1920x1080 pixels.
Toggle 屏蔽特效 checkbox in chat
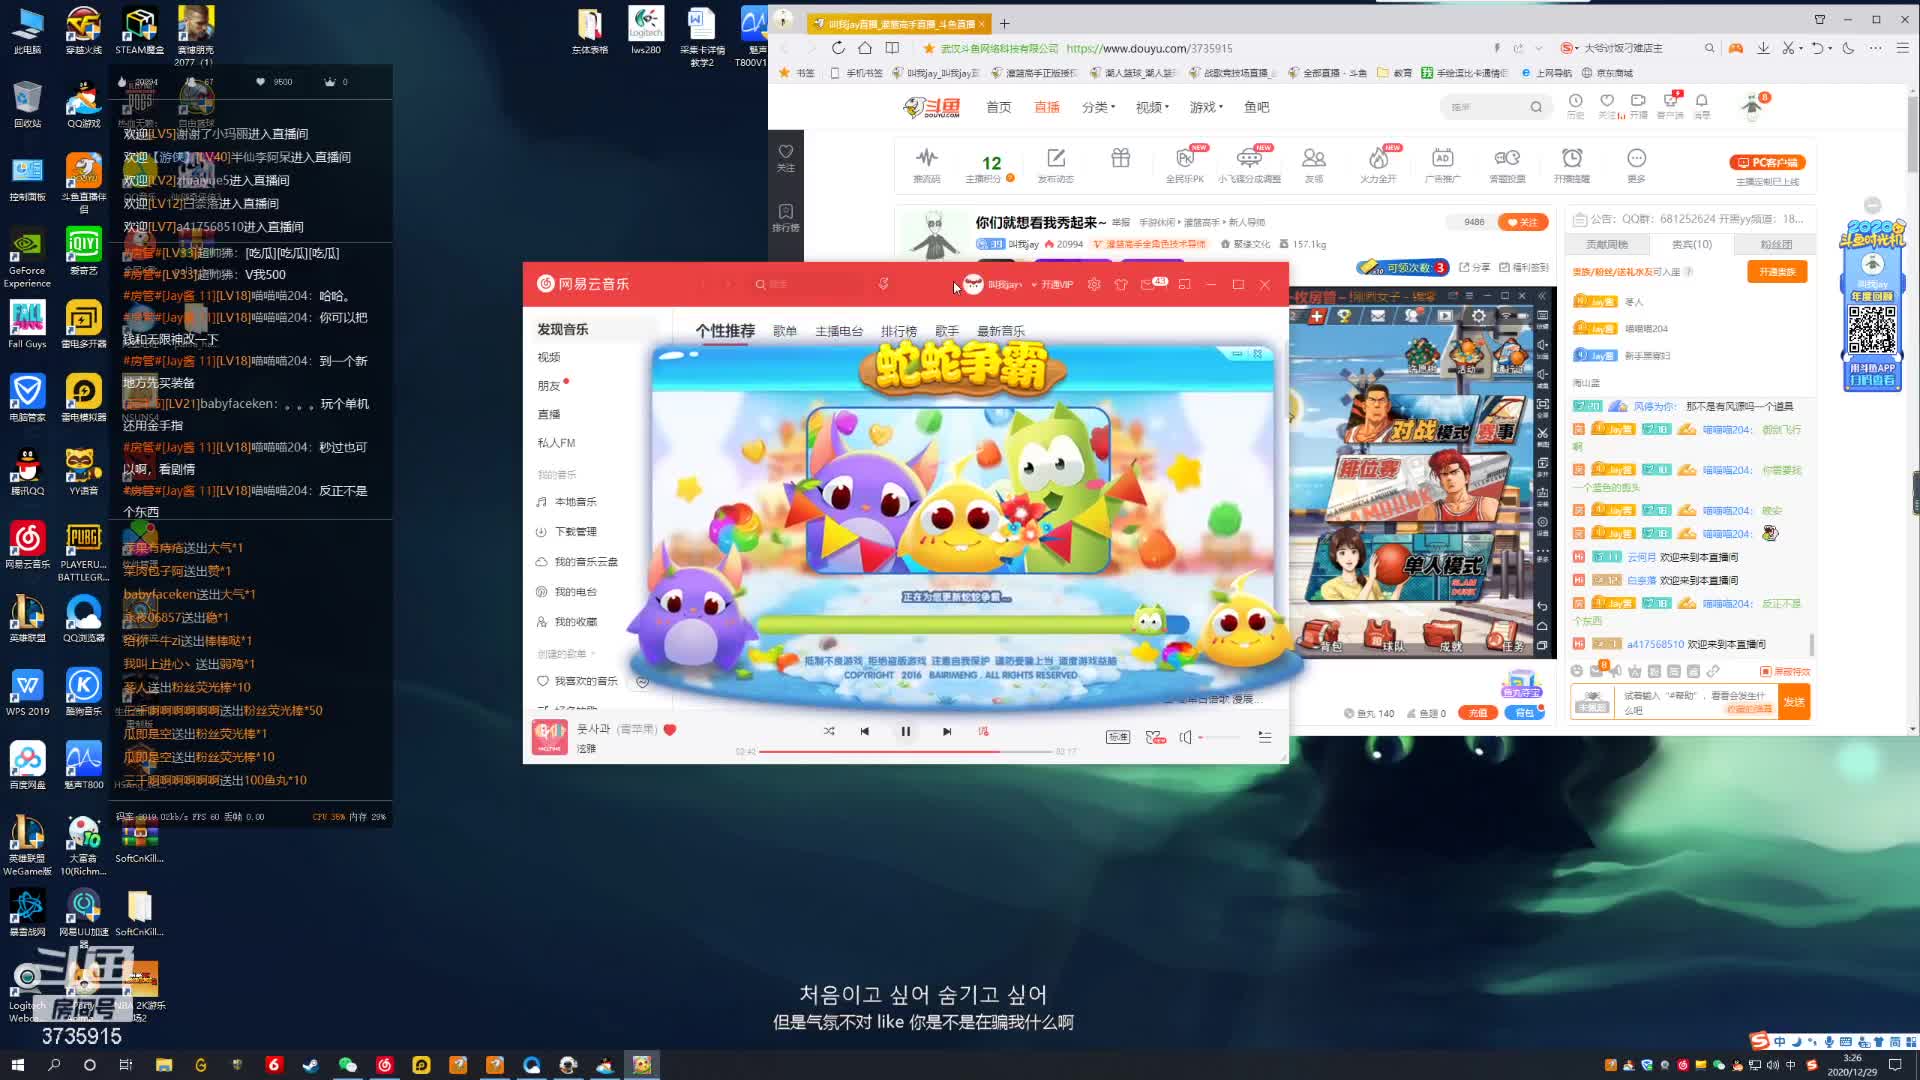point(1785,672)
